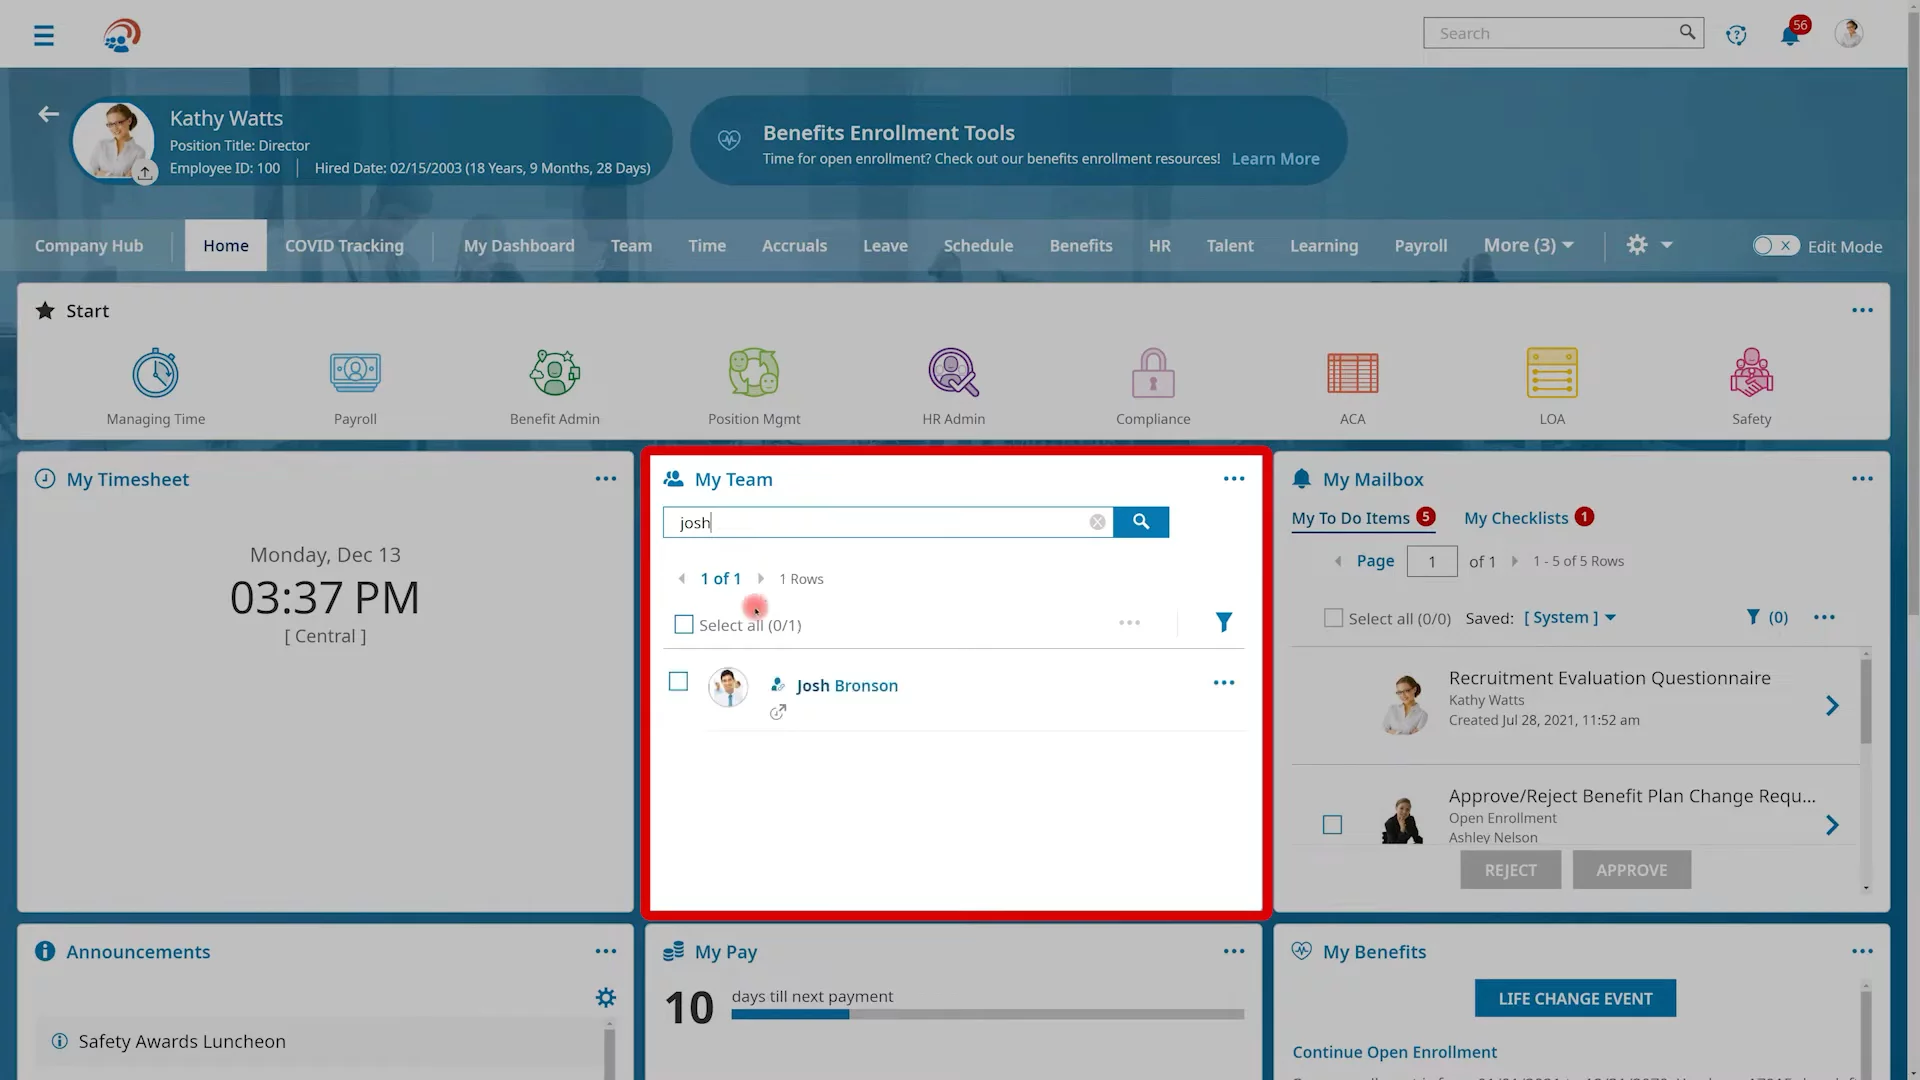The image size is (1920, 1080).
Task: Open the HR Admin icon
Action: click(953, 374)
